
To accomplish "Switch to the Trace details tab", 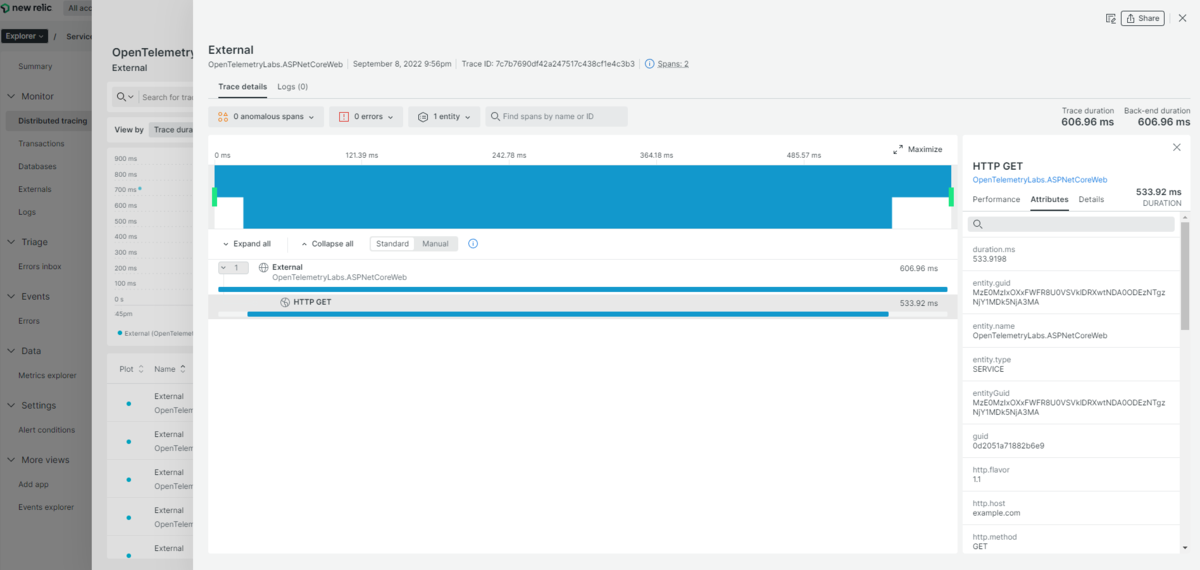I will 243,87.
